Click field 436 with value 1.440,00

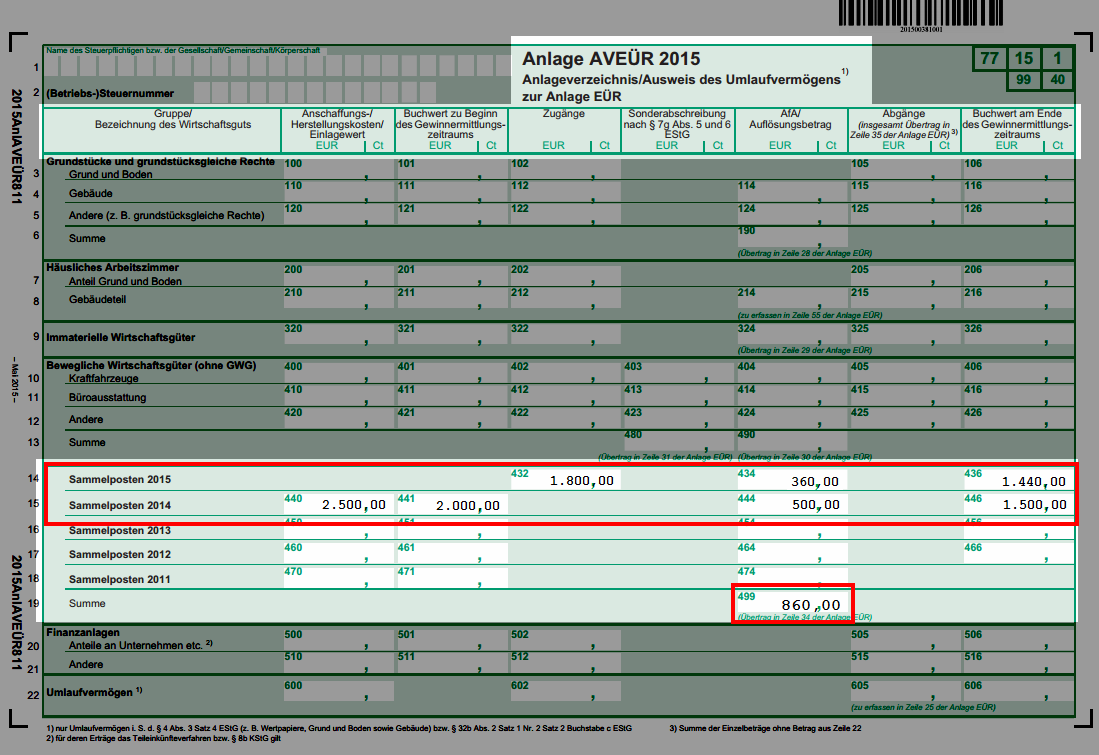[x=1017, y=480]
